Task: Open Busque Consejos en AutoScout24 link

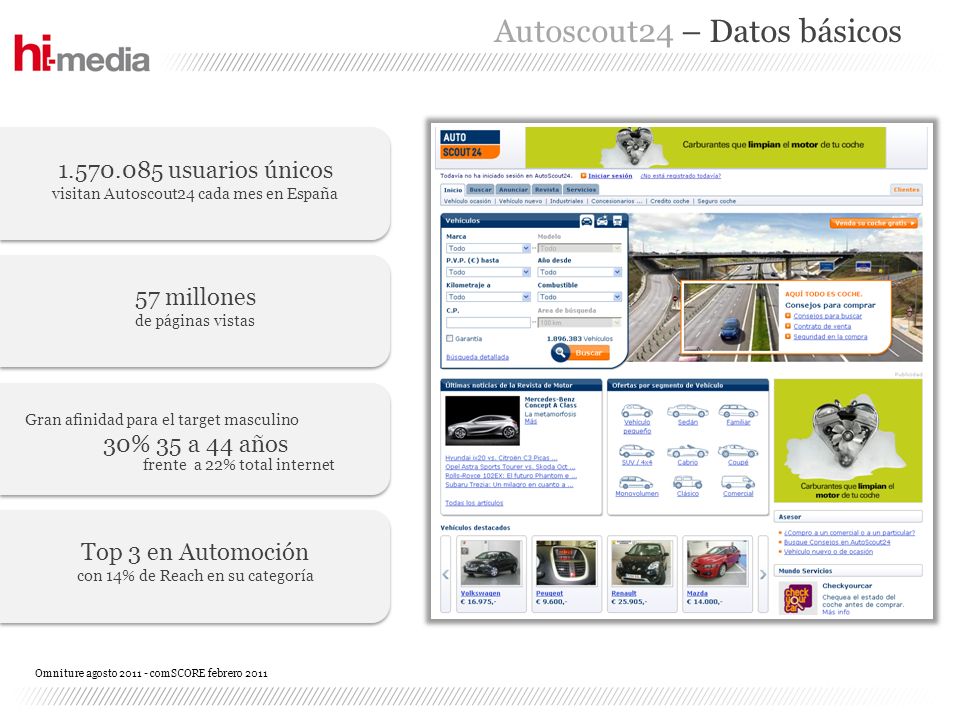Action: click(837, 542)
